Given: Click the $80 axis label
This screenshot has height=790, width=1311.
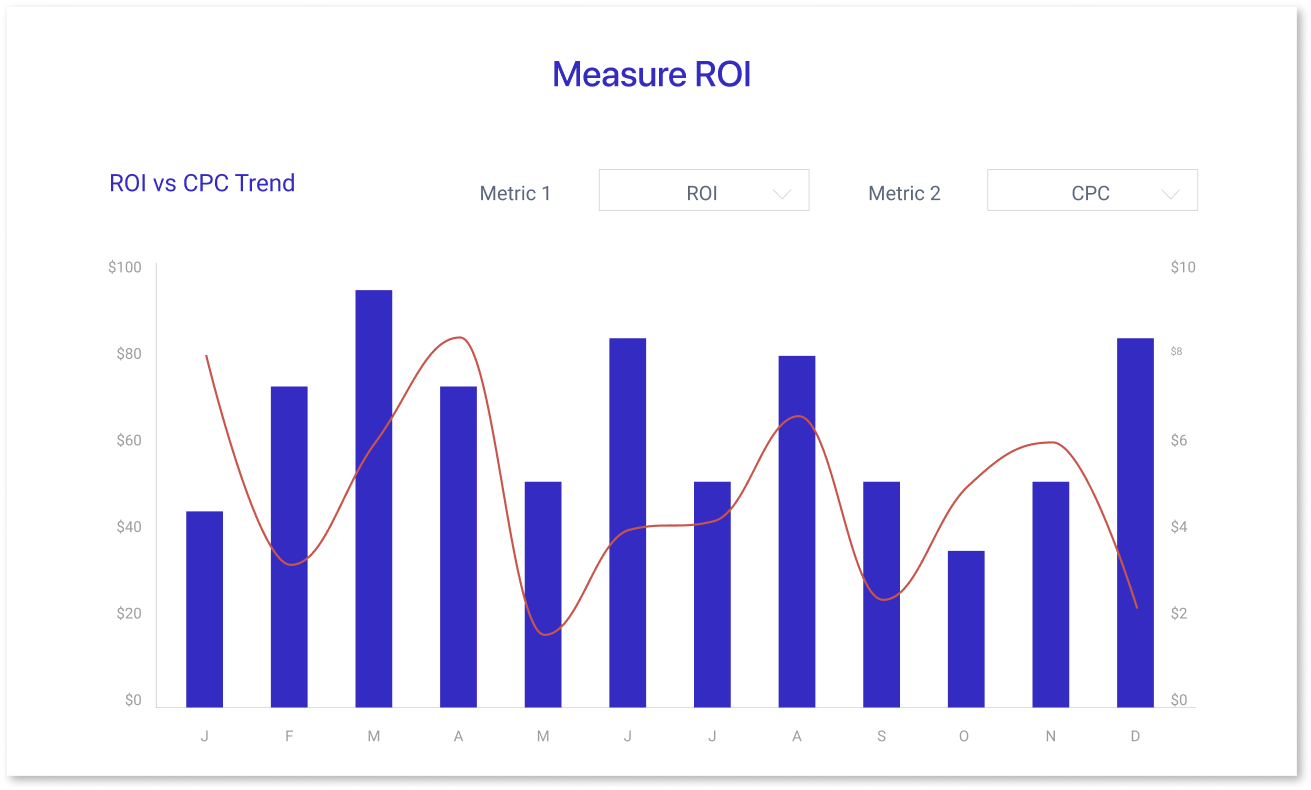Looking at the screenshot, I should pos(128,354).
